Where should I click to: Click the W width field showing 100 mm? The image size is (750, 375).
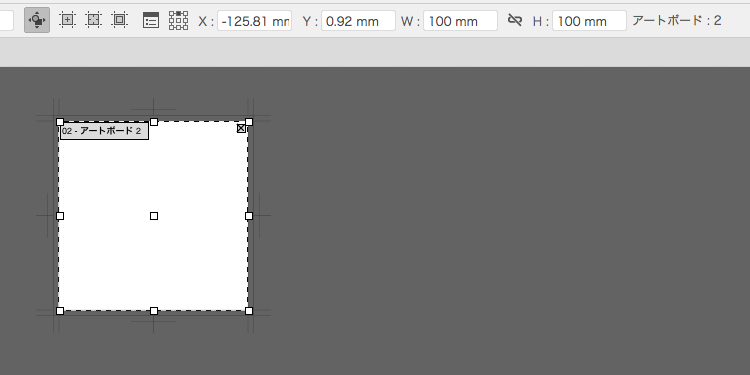click(460, 21)
